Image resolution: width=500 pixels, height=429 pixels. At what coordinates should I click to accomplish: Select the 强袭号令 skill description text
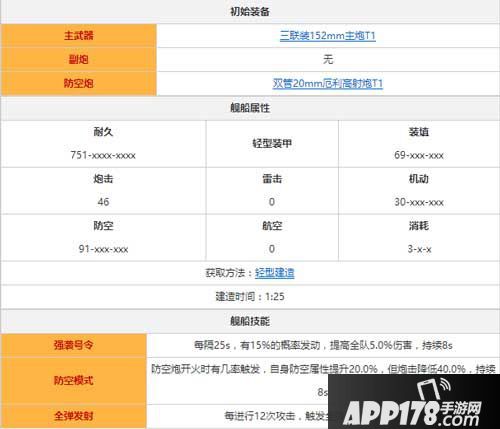pos(323,345)
